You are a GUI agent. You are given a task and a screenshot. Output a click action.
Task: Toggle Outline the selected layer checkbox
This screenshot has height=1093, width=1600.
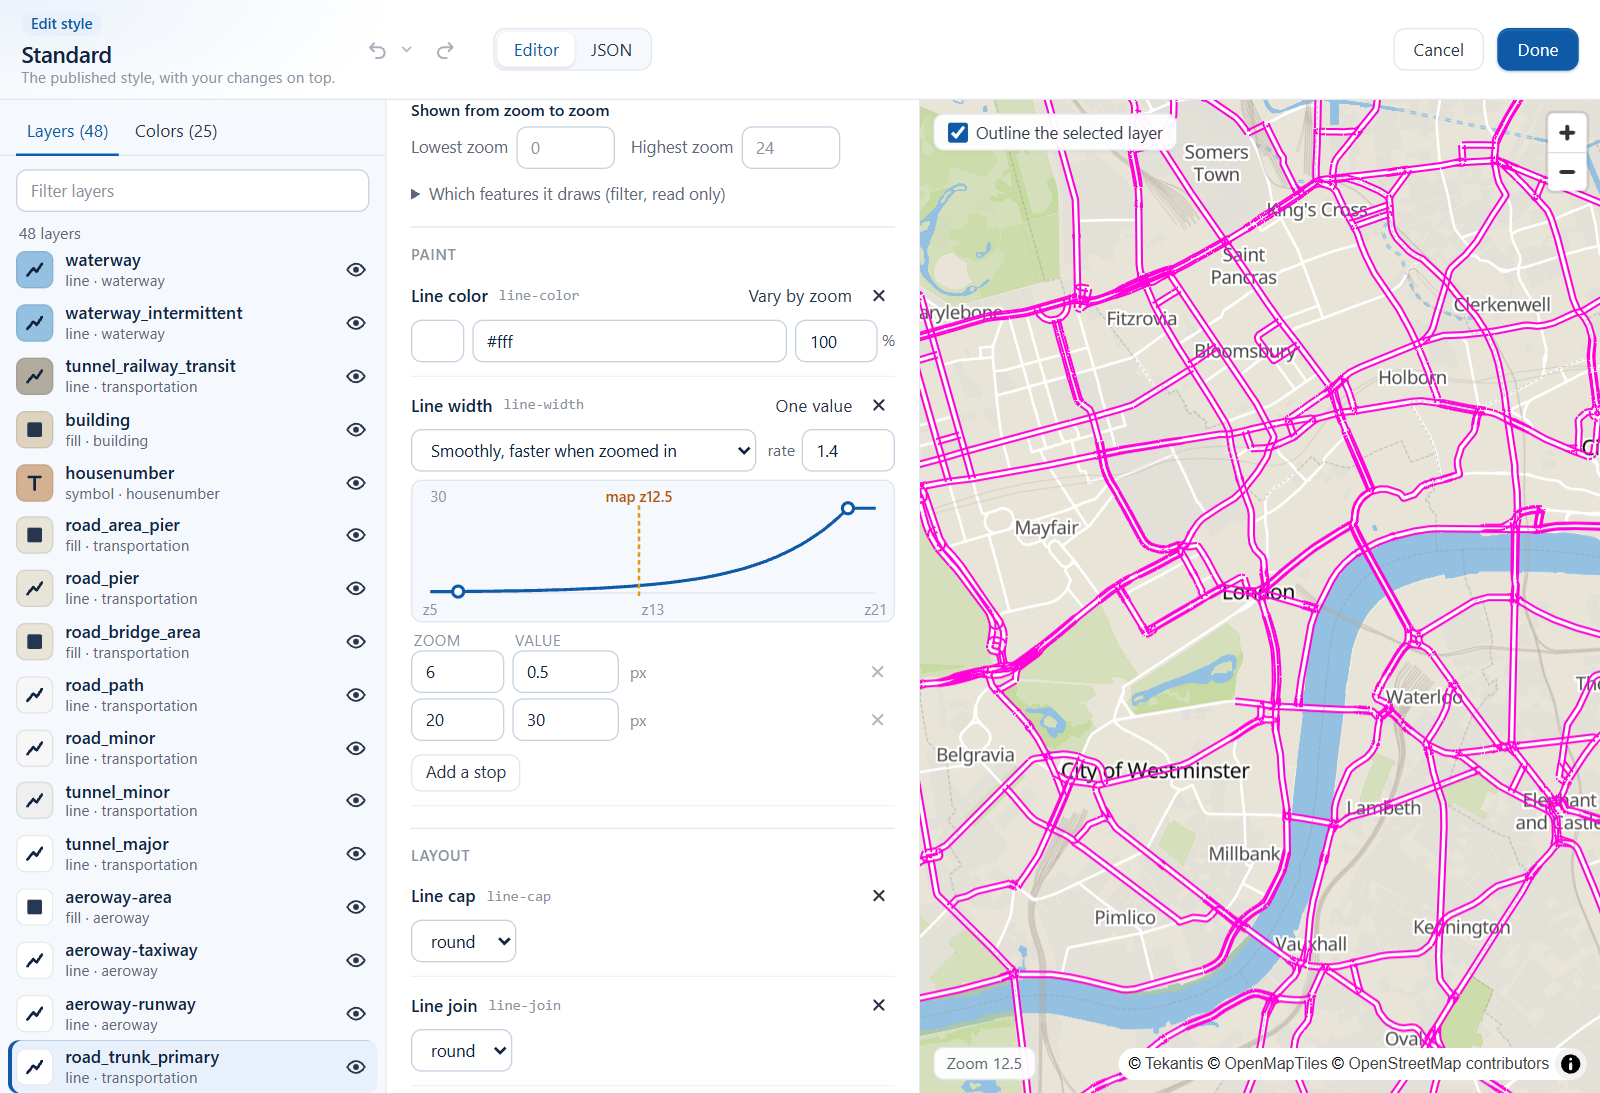pyautogui.click(x=958, y=133)
